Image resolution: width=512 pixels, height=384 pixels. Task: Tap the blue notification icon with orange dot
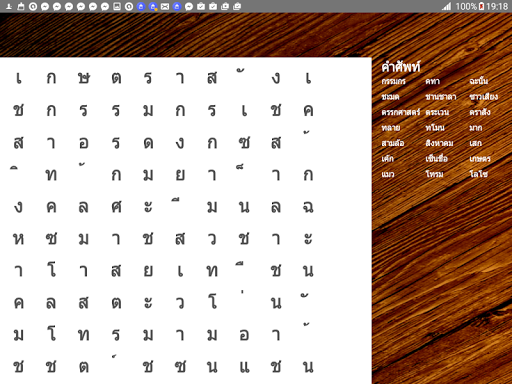tap(153, 6)
